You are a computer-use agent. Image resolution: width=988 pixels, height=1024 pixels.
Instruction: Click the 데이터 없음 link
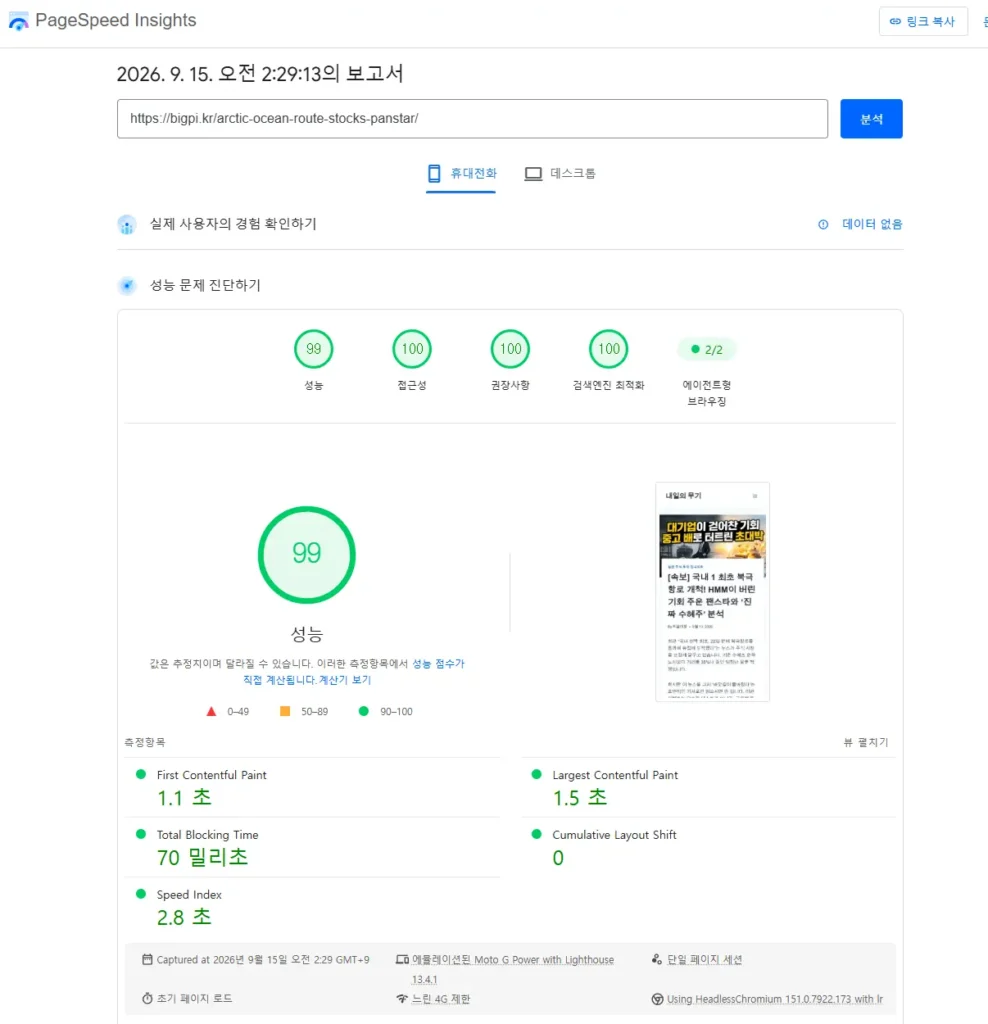(872, 225)
